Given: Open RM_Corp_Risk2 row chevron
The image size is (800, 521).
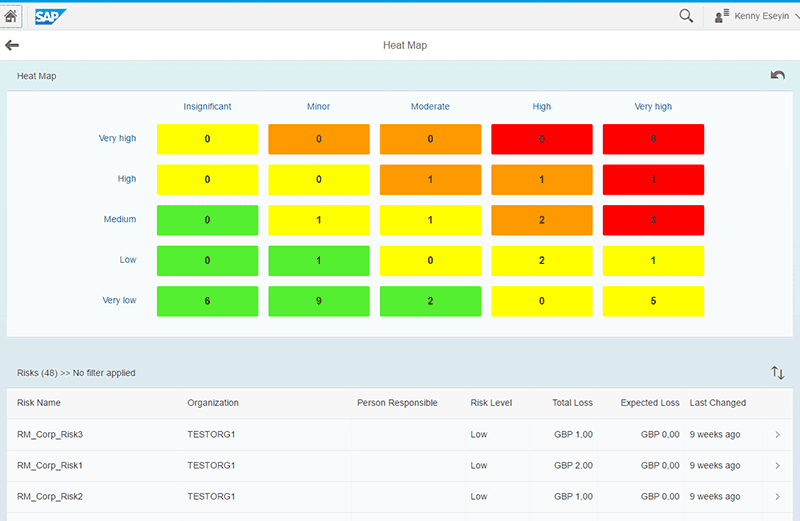Looking at the screenshot, I should point(778,497).
